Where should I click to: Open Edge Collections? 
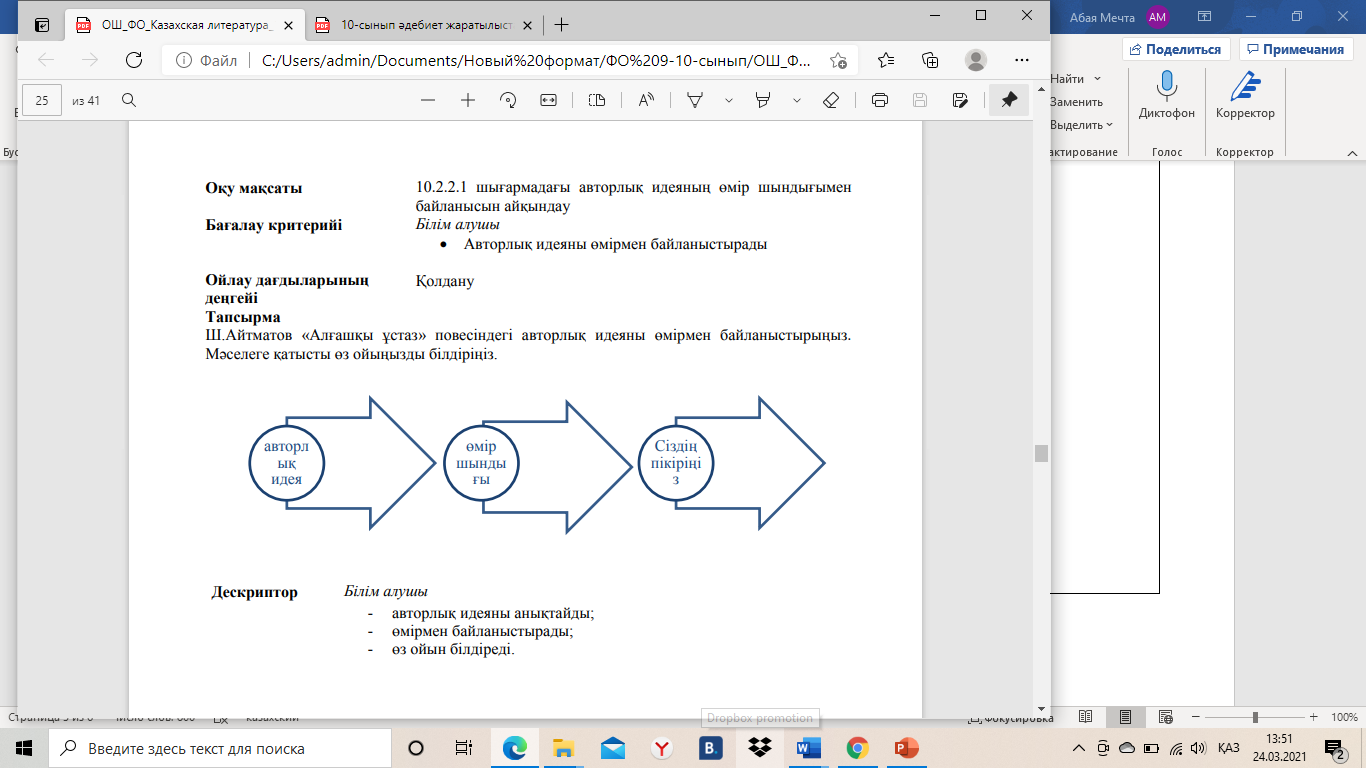click(x=930, y=60)
